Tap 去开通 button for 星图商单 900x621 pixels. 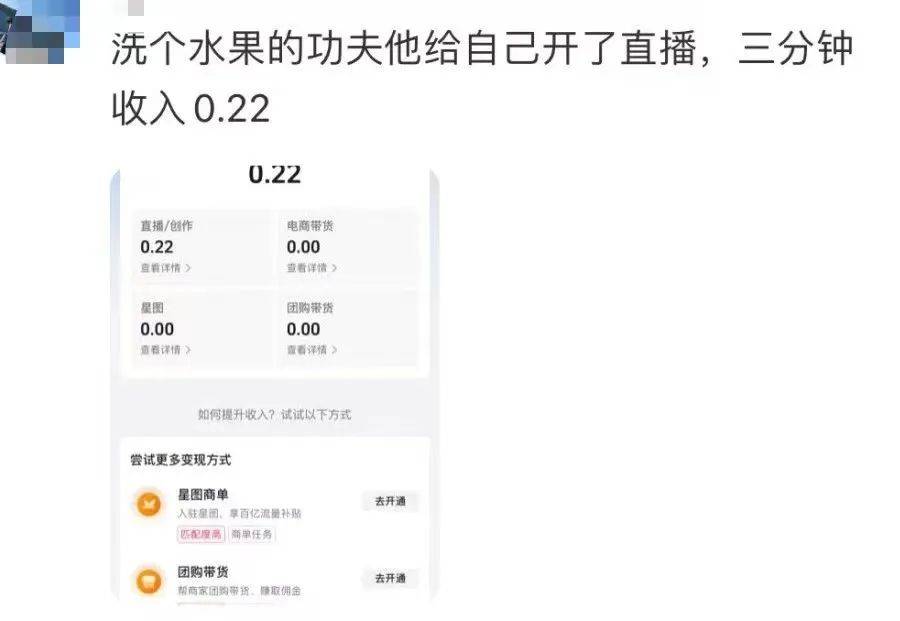point(390,501)
